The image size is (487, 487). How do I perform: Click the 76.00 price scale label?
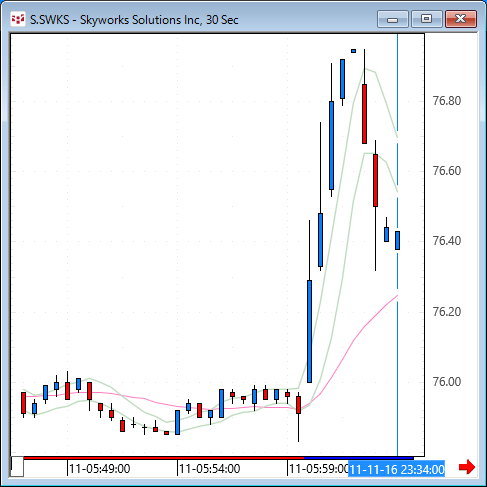(x=447, y=382)
